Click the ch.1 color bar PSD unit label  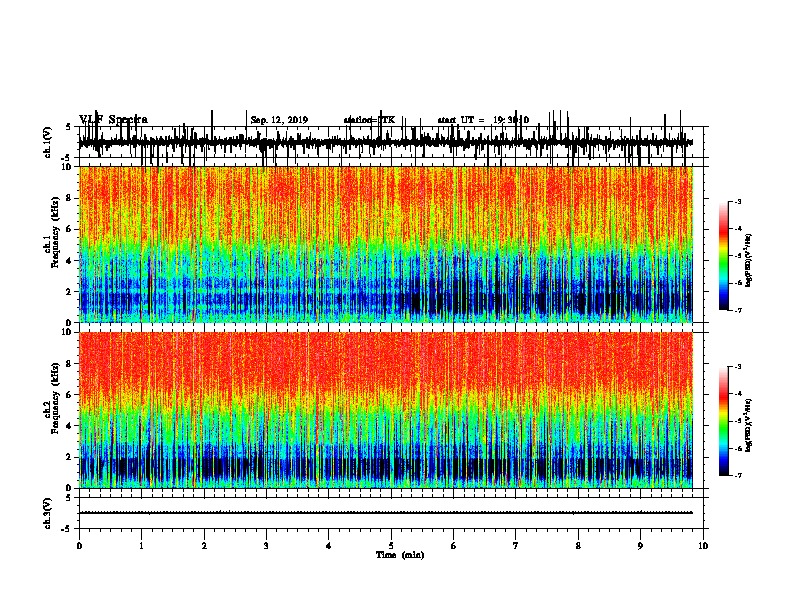[749, 260]
